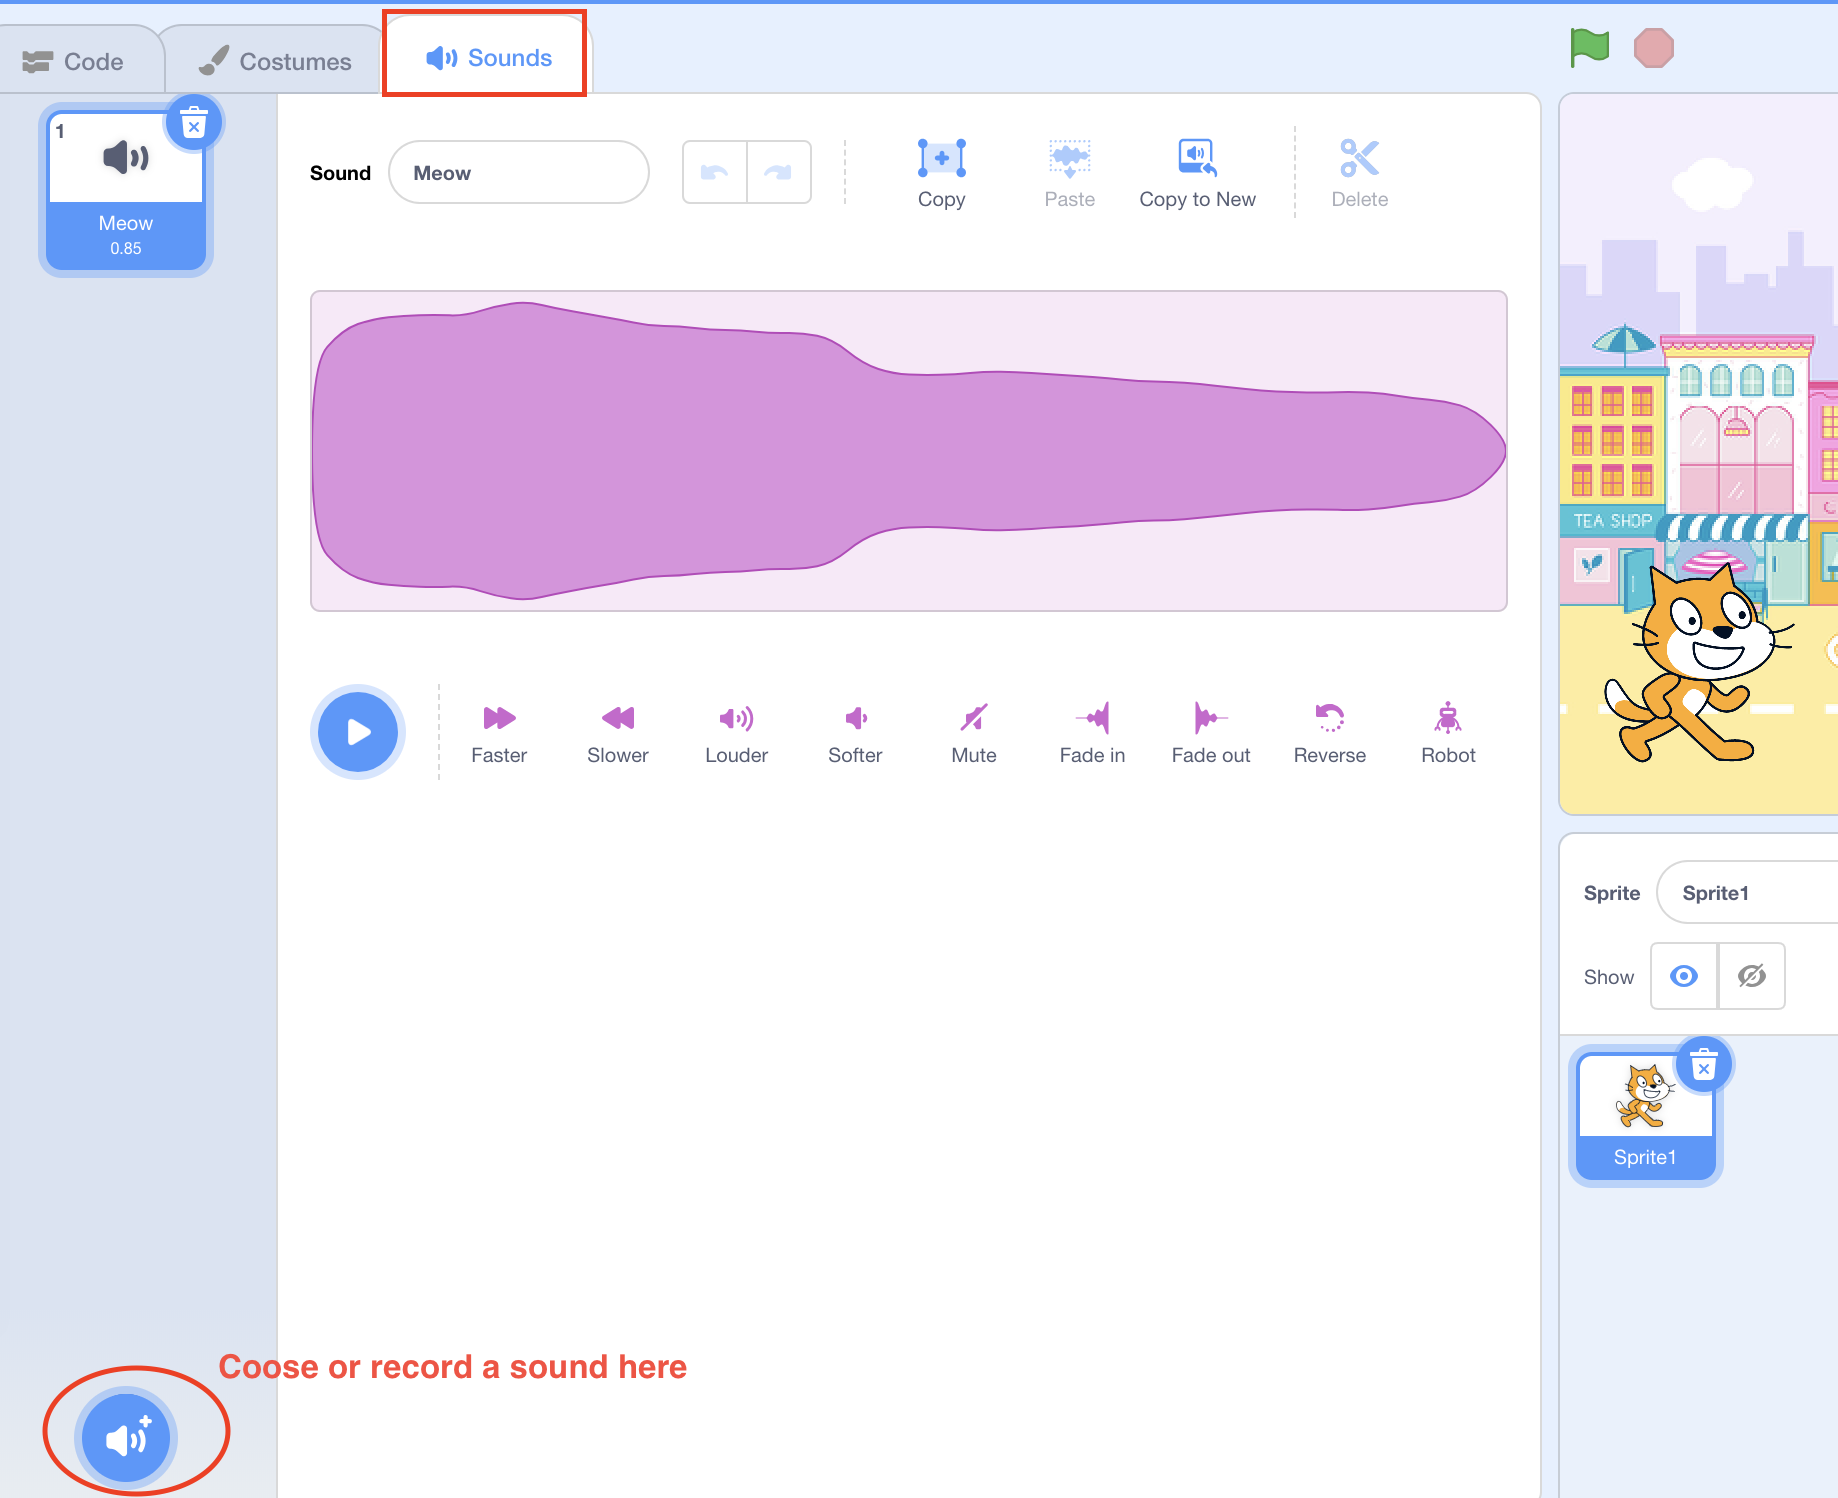Stop the project with the stop sign
The height and width of the screenshot is (1498, 1838).
pos(1654,45)
